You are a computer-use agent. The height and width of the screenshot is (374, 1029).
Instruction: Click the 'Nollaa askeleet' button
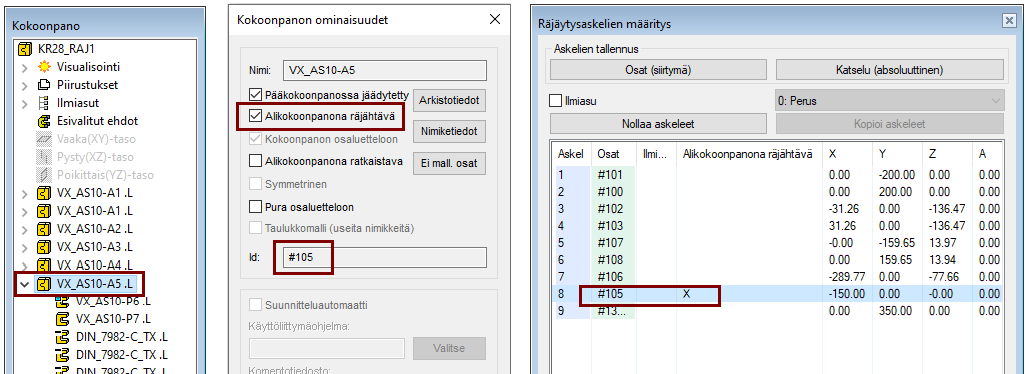658,123
